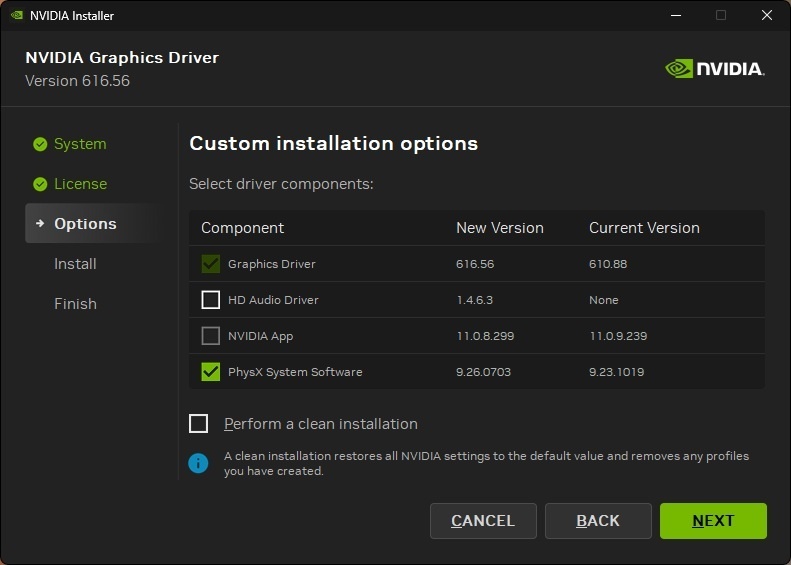Click the NVIDIA Graphics Driver title
This screenshot has width=791, height=565.
tap(122, 58)
